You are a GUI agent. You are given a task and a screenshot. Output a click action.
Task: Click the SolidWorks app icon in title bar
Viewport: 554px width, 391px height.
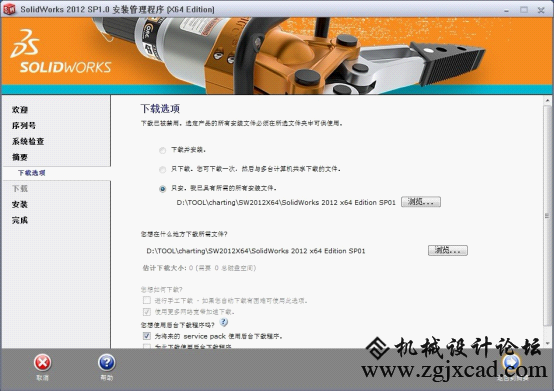[10, 10]
